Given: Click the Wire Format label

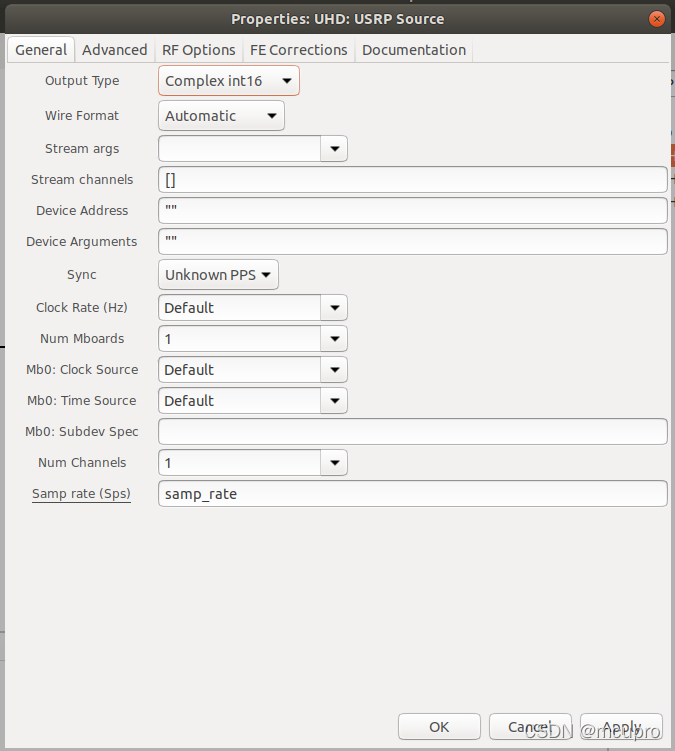Looking at the screenshot, I should (82, 115).
